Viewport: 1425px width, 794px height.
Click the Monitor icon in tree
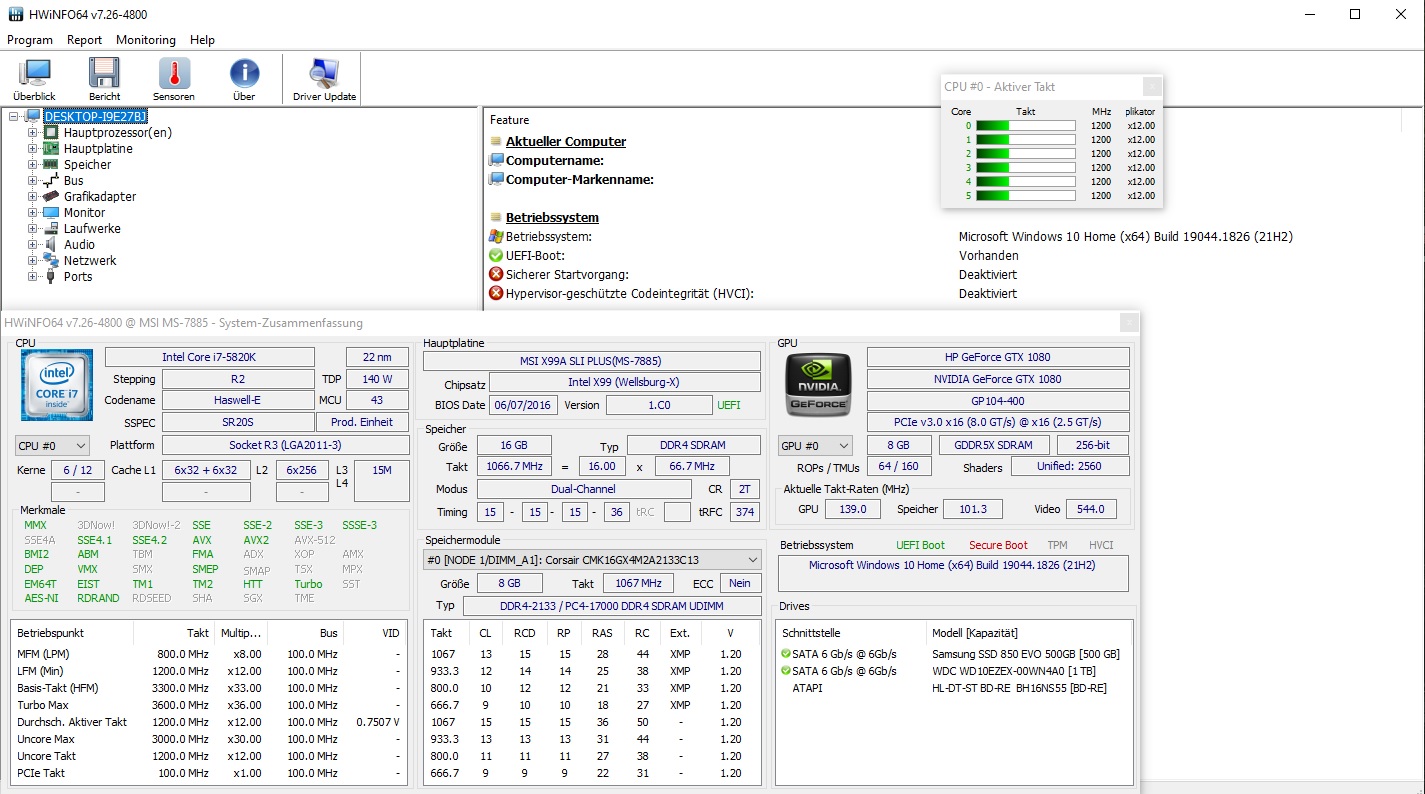pos(51,212)
